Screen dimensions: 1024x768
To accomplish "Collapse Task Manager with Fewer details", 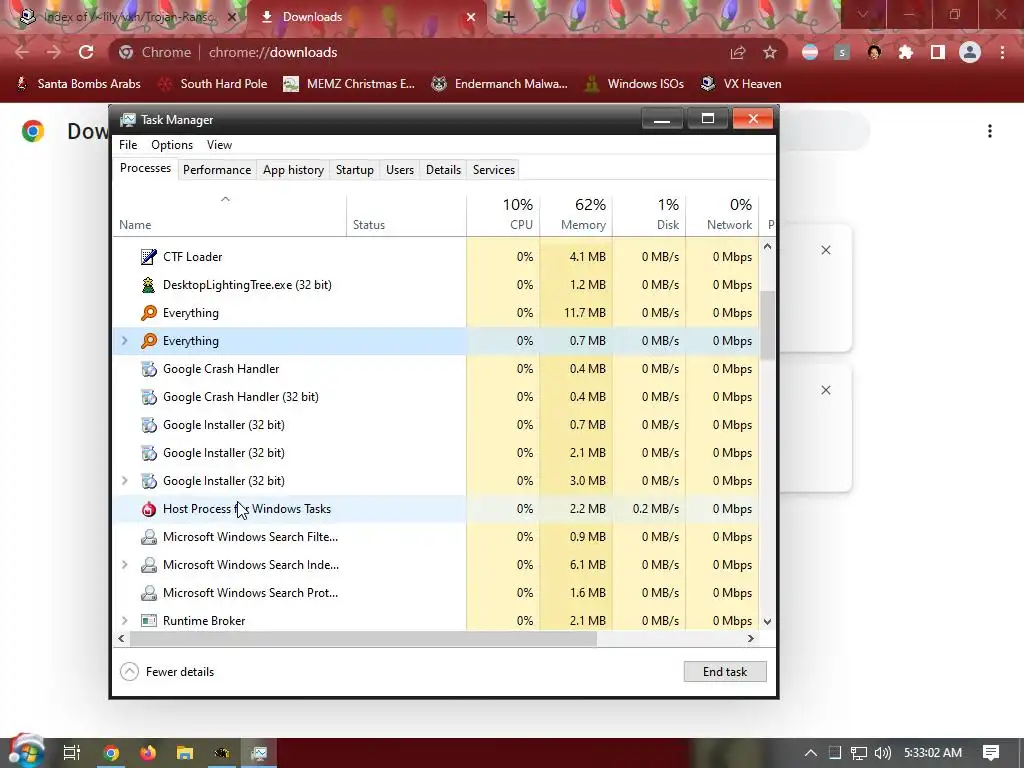I will 167,671.
